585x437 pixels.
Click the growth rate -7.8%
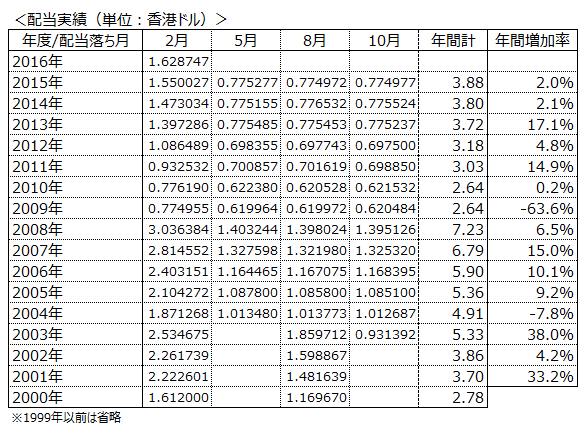click(551, 313)
